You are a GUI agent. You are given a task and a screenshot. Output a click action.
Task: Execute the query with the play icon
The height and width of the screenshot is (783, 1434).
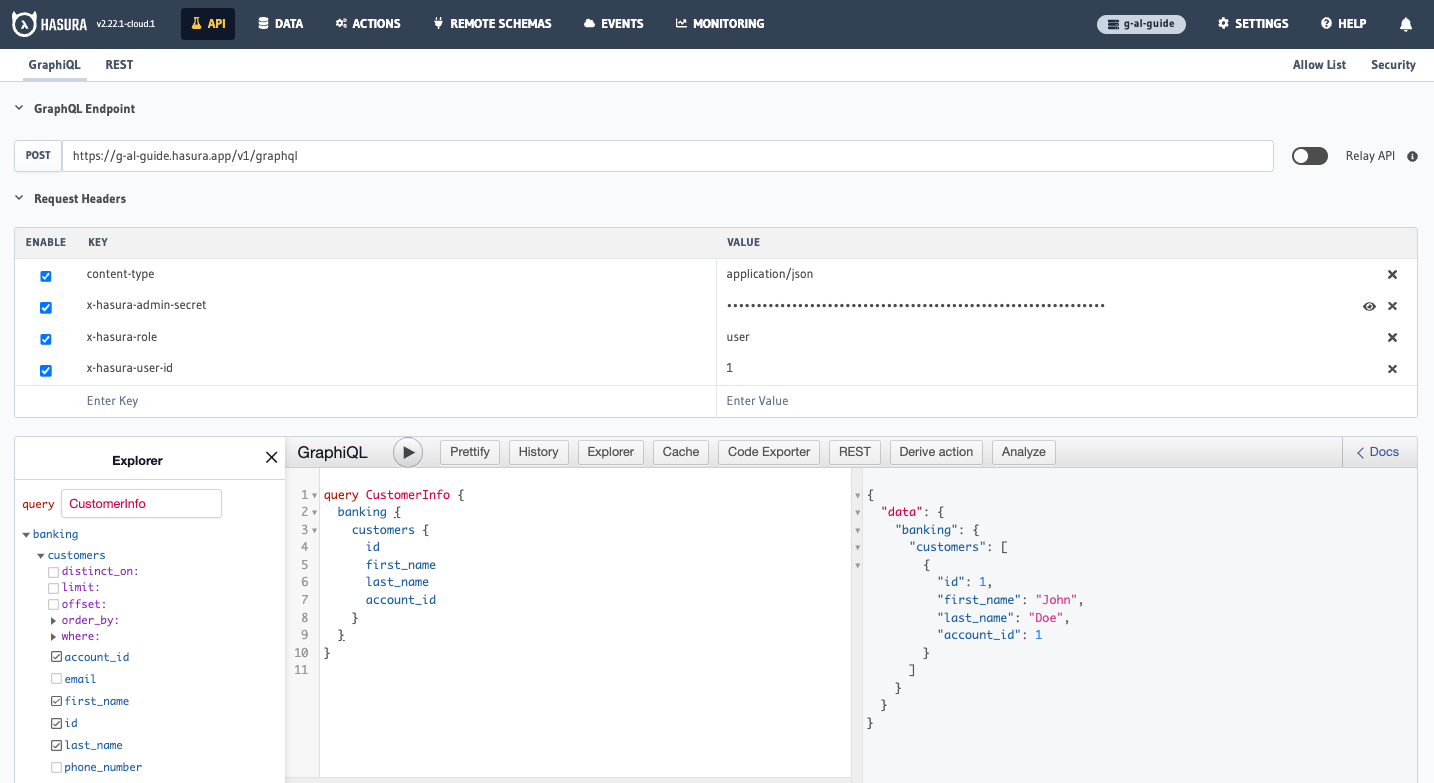point(407,452)
